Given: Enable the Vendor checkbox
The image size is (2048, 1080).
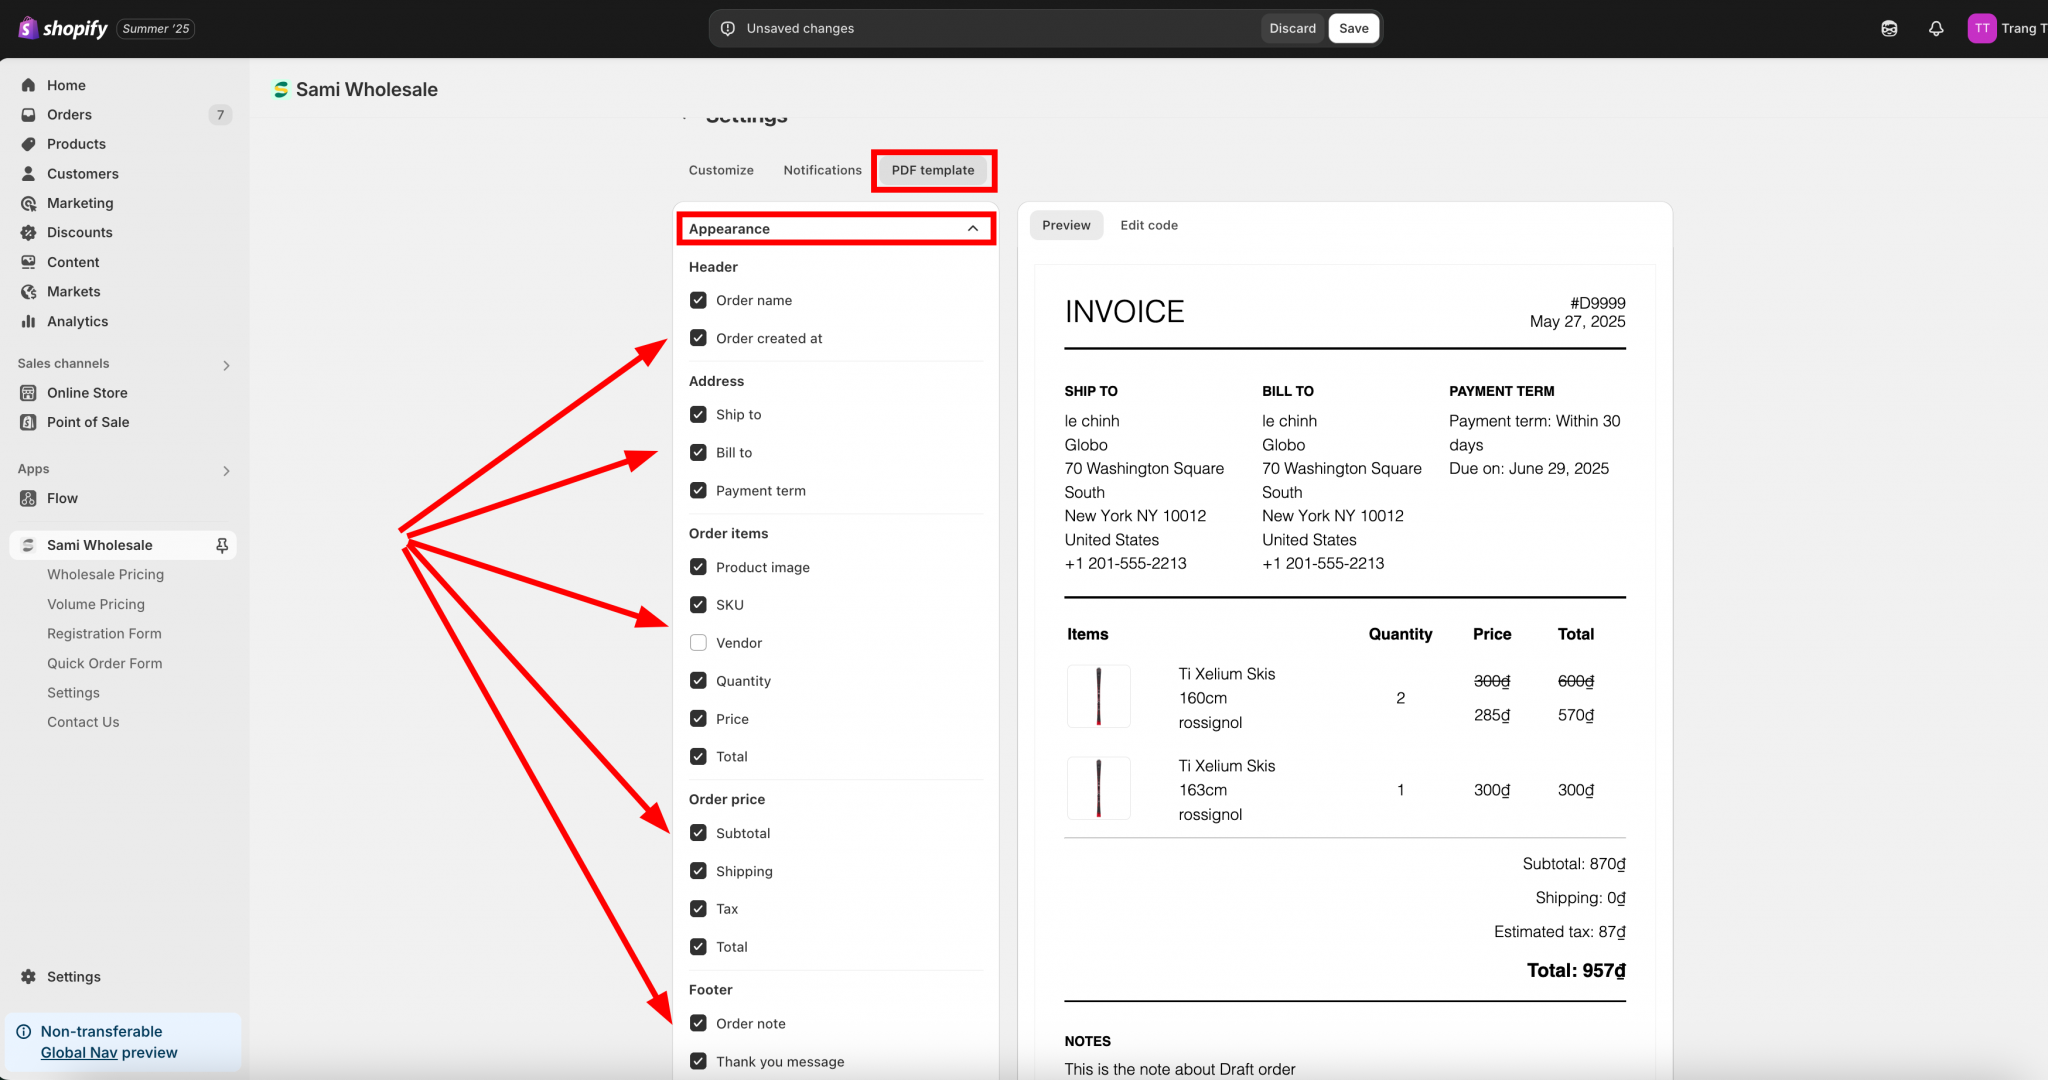Looking at the screenshot, I should click(x=698, y=643).
